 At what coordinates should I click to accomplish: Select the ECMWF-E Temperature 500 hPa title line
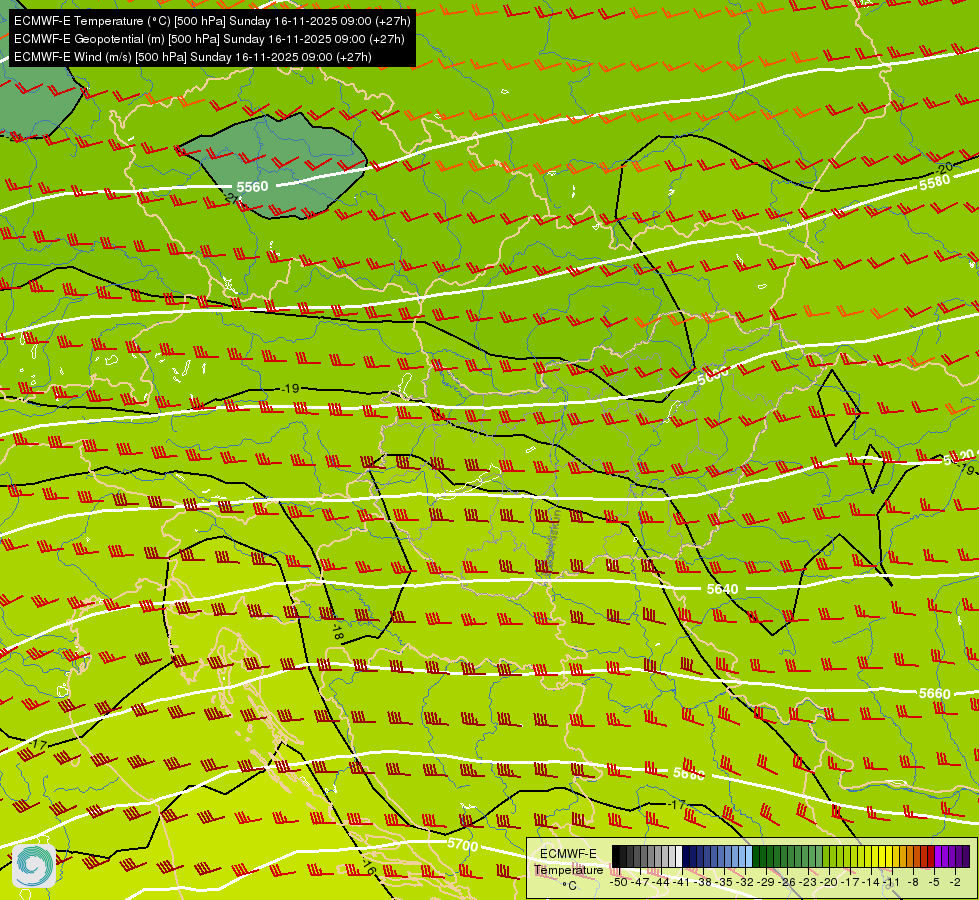[x=212, y=21]
